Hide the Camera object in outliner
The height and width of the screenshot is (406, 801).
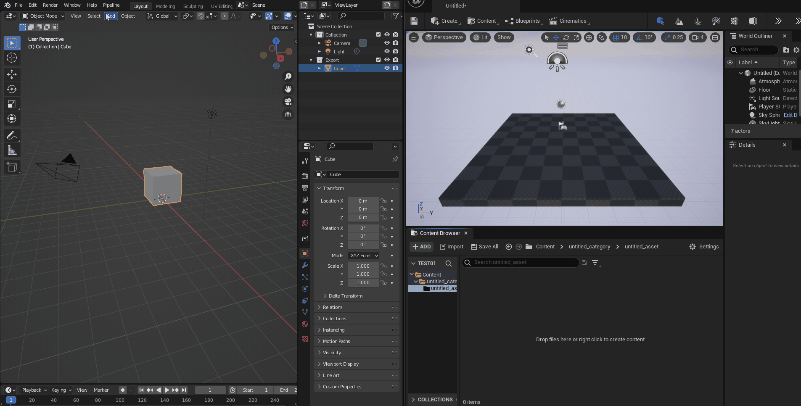click(x=387, y=43)
